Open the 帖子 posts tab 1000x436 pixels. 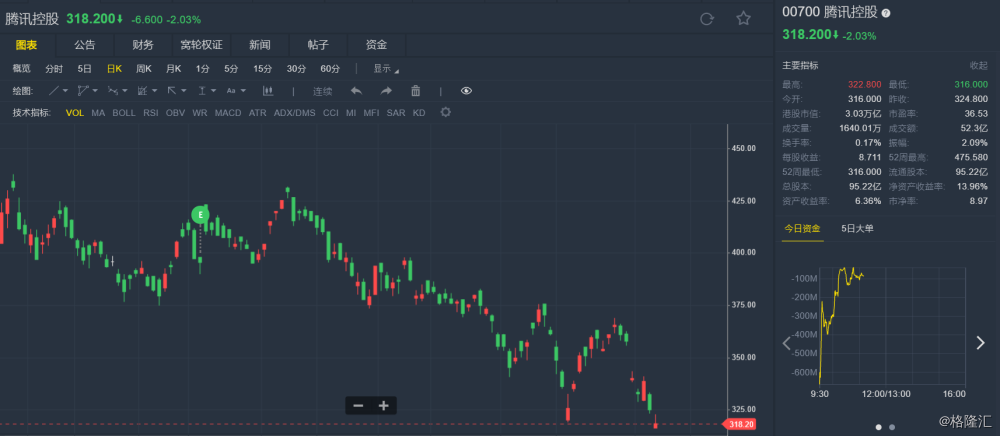pos(318,45)
